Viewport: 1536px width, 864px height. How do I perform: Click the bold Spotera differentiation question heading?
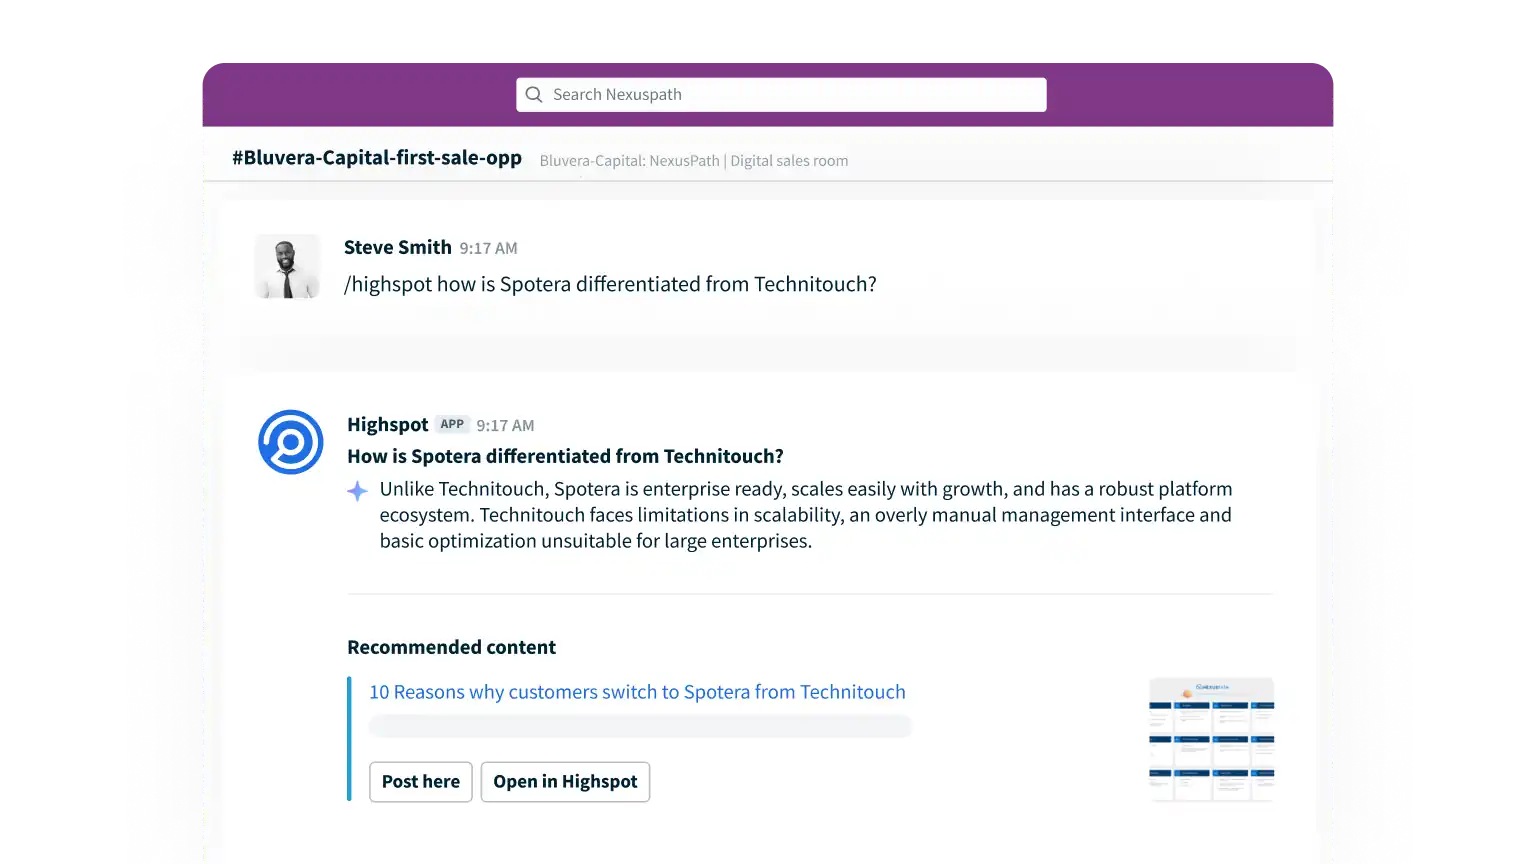click(565, 457)
